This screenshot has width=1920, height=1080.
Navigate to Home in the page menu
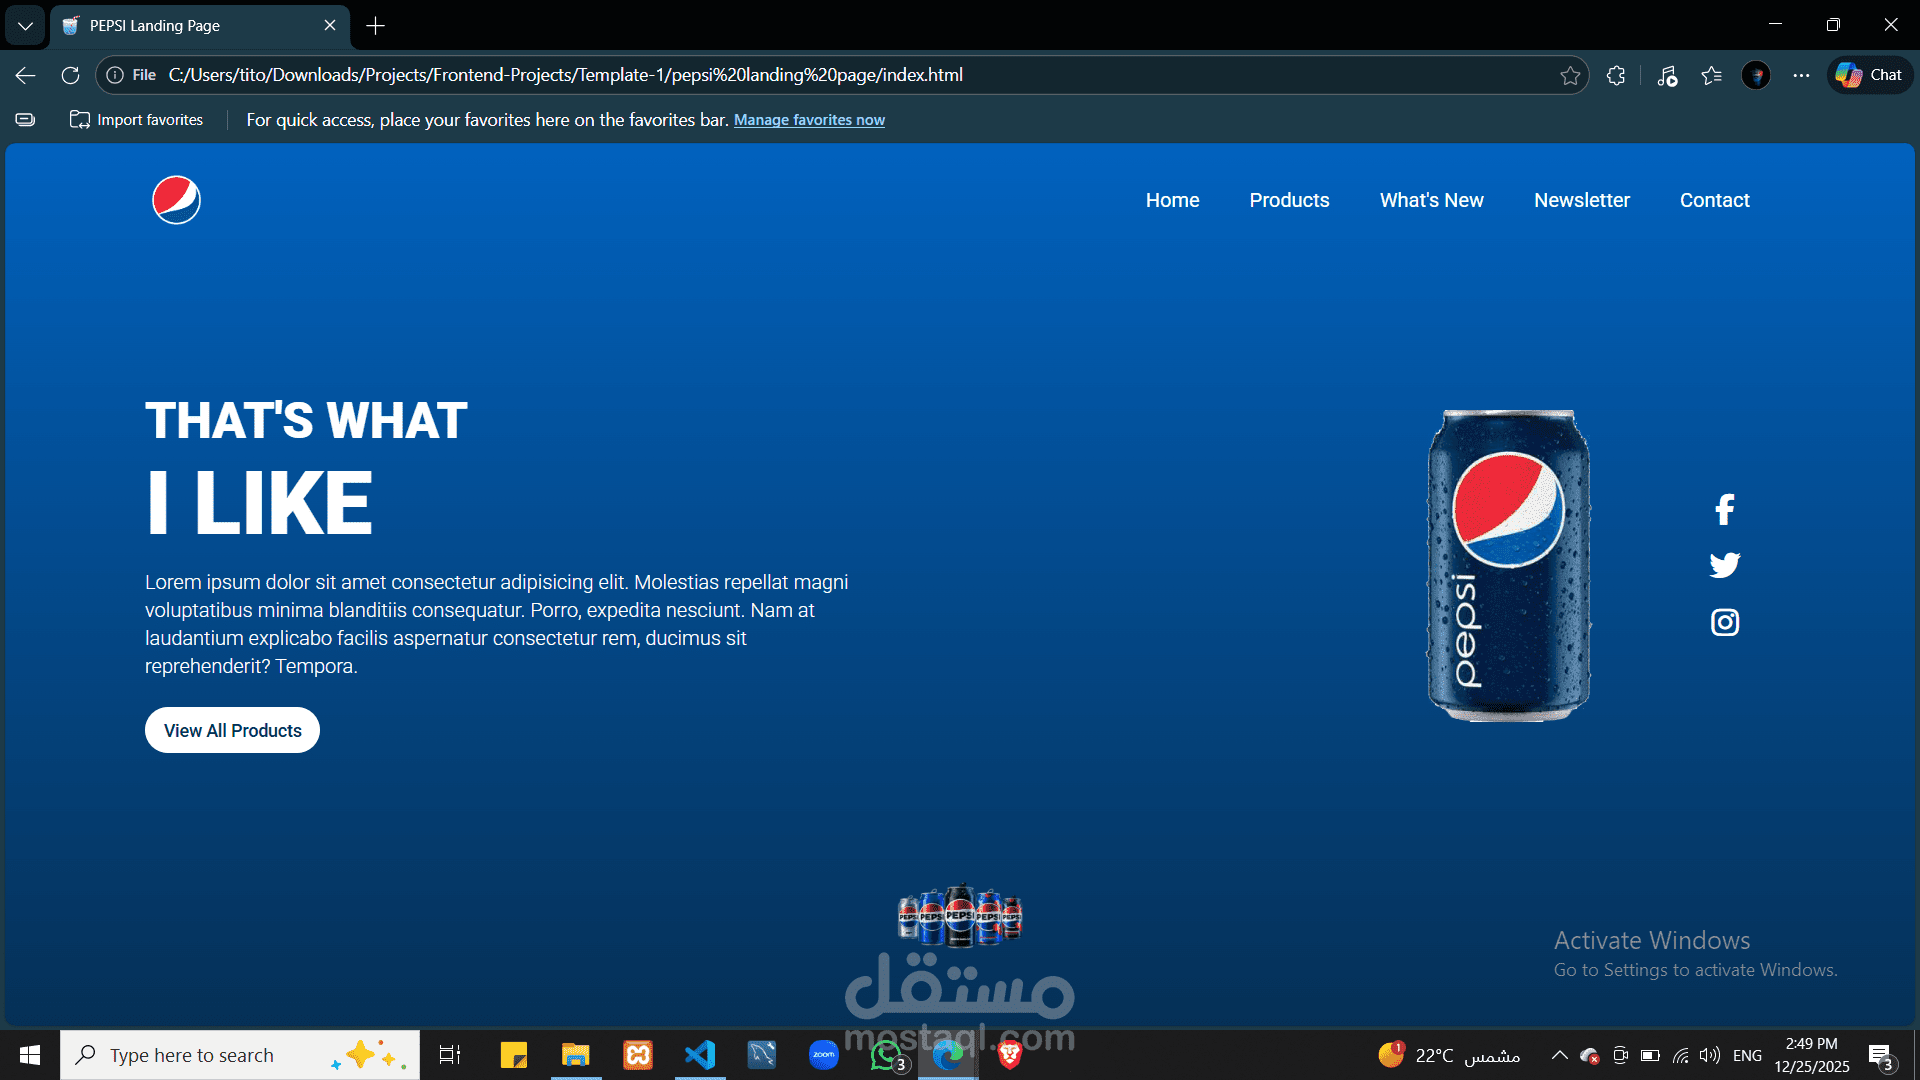[x=1172, y=200]
